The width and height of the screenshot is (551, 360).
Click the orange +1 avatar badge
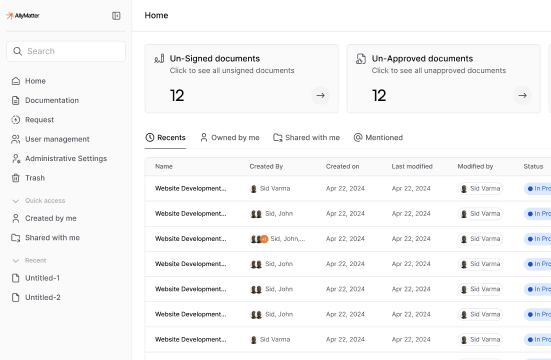[264, 239]
